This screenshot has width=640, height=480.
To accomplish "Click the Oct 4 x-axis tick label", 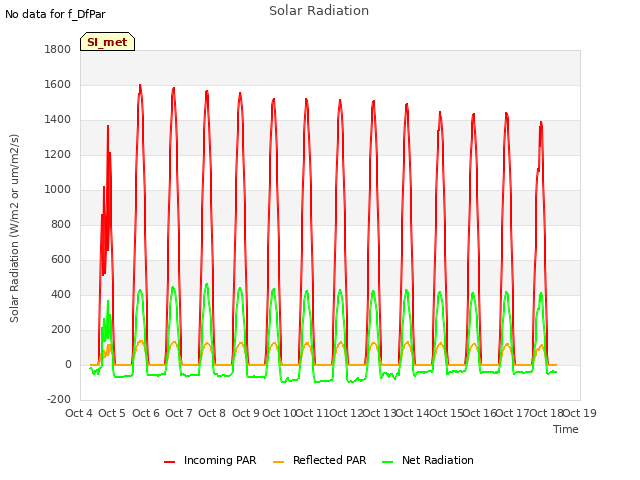I will [79, 413].
